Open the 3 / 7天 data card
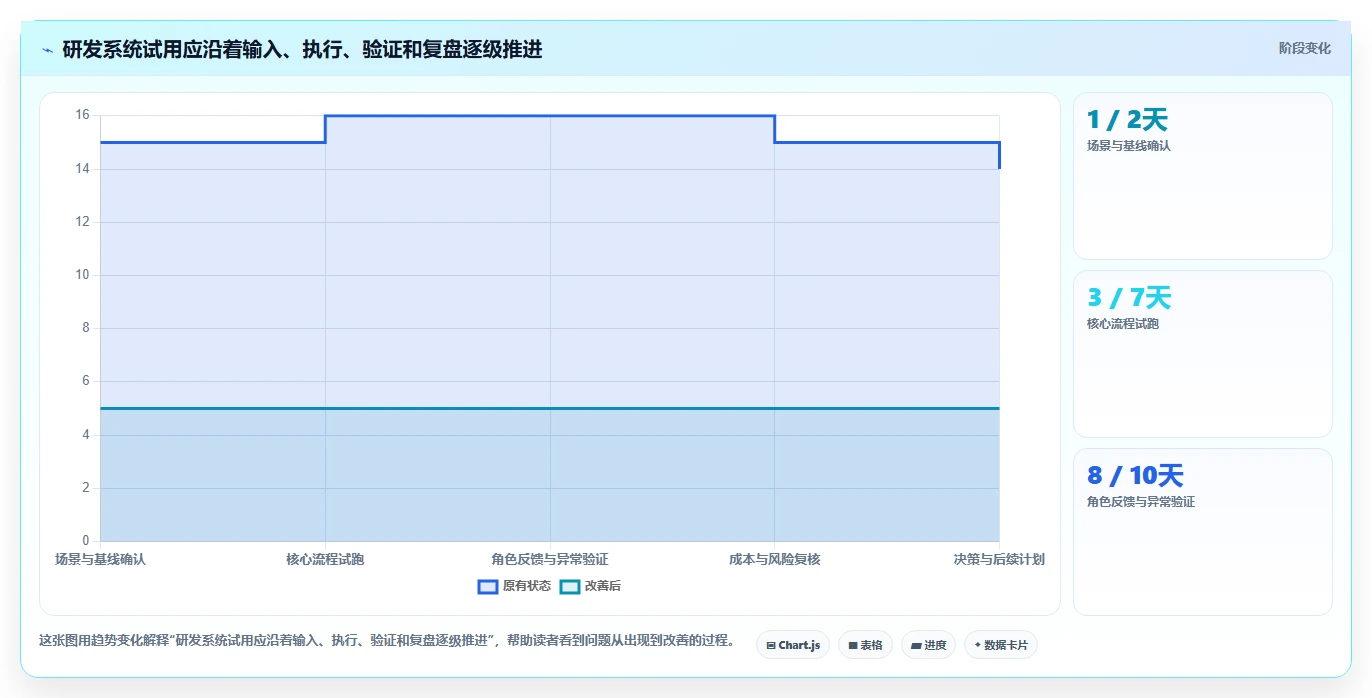 [x=1202, y=354]
